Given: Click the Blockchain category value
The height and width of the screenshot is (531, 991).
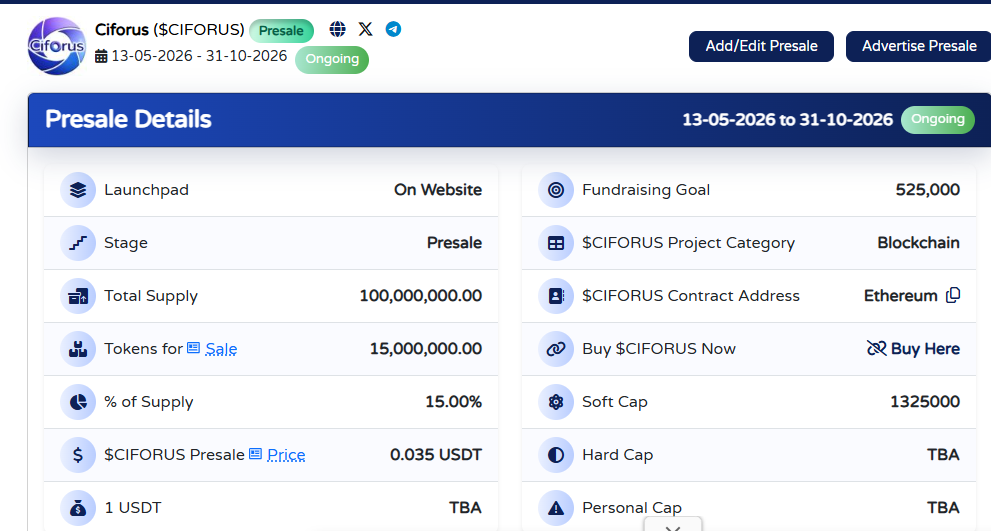Looking at the screenshot, I should (x=918, y=243).
